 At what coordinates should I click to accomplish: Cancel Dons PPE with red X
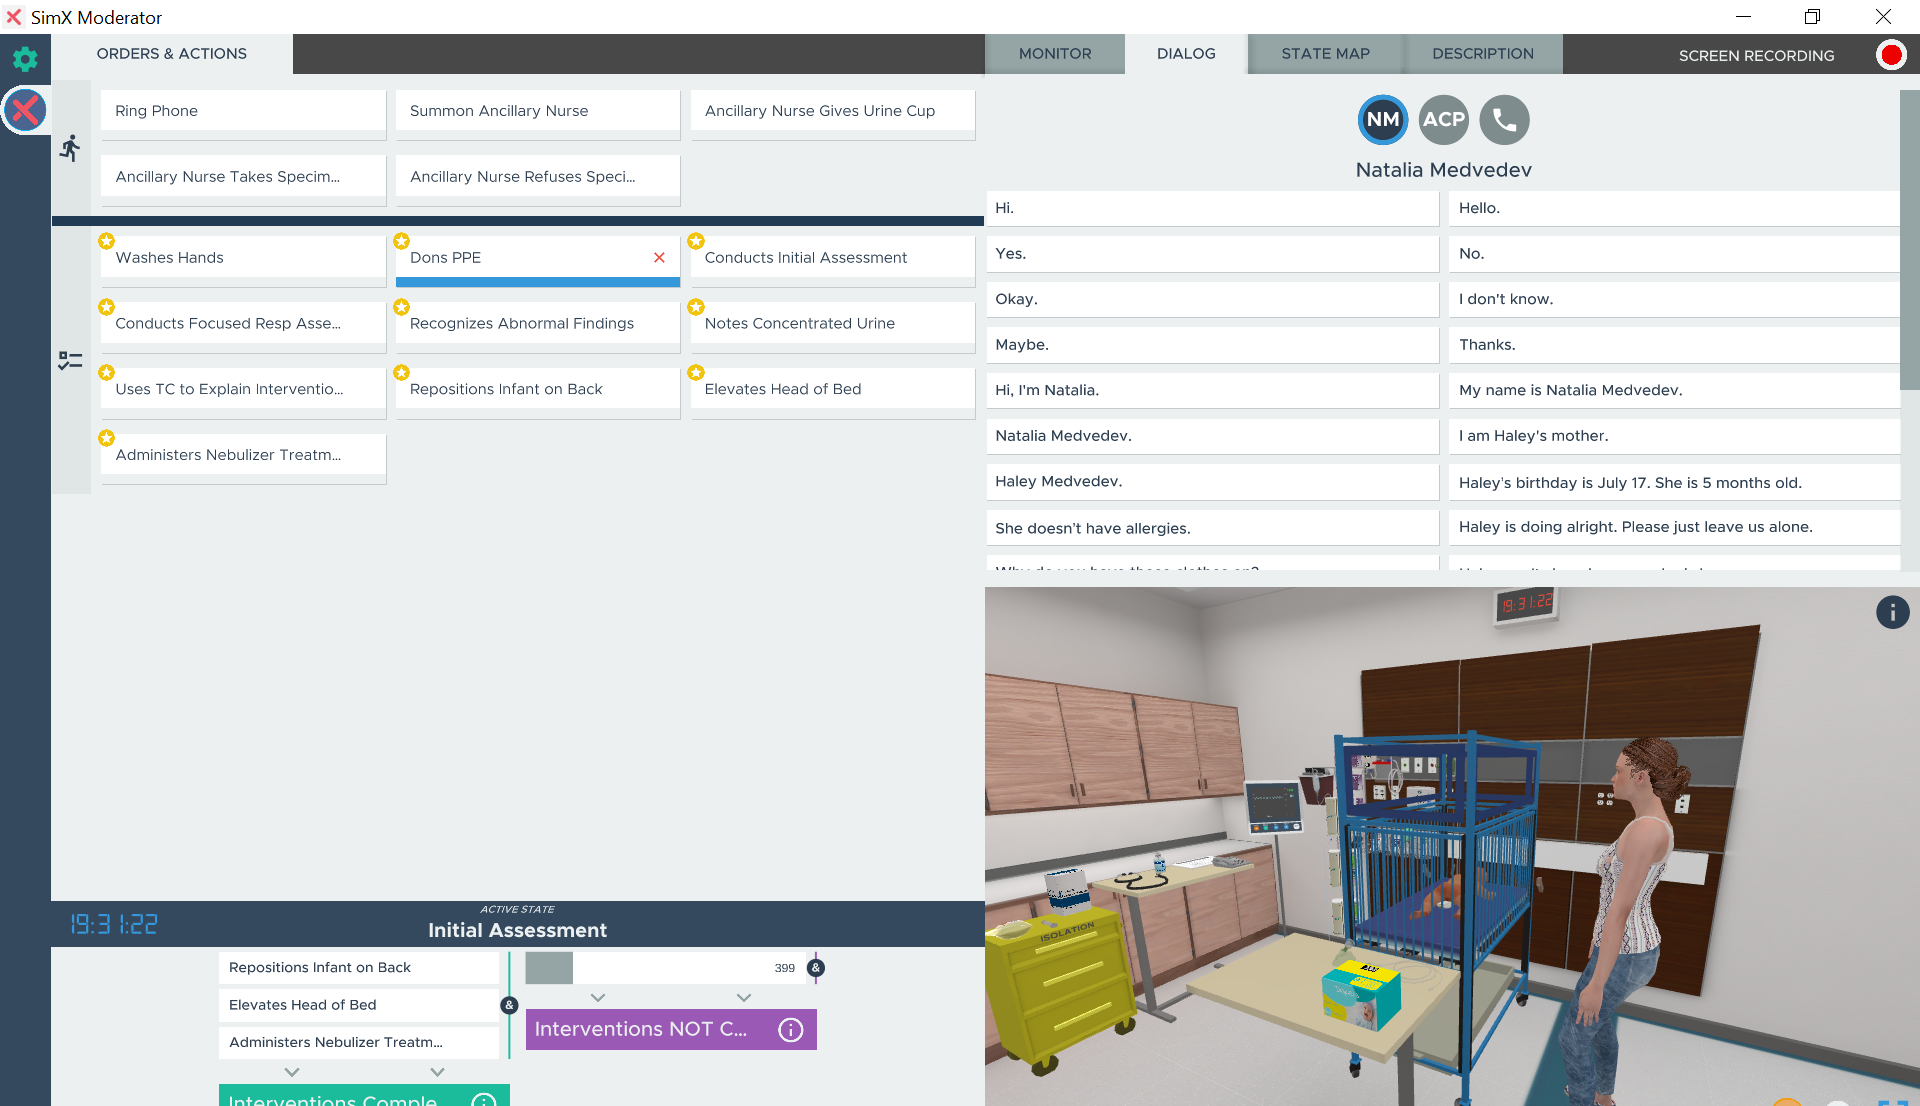pos(659,258)
